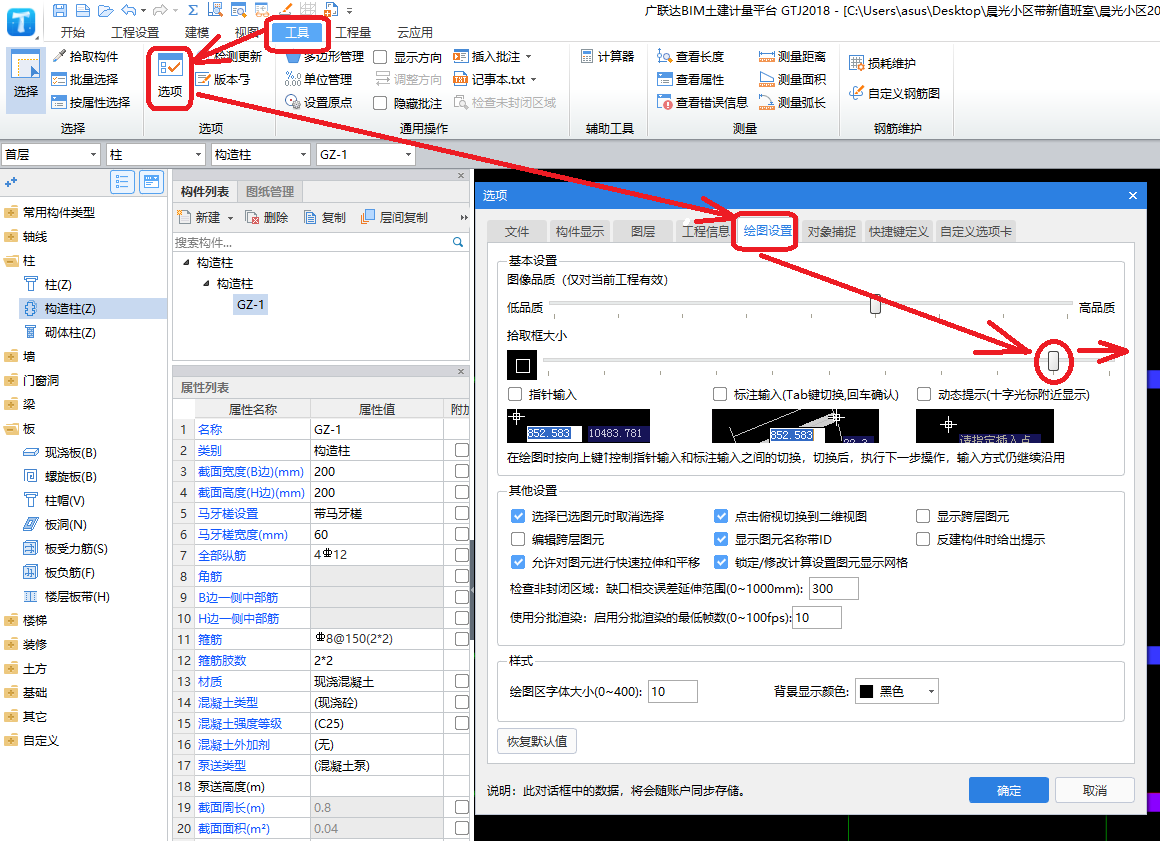This screenshot has width=1160, height=841.
Task: Click the black background color swatch
Action: click(x=866, y=692)
